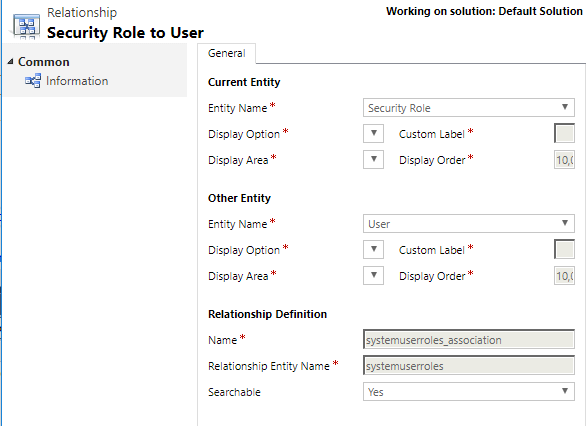Click Current Entity Display Order field
Screen dimensions: 588x426
(564, 160)
